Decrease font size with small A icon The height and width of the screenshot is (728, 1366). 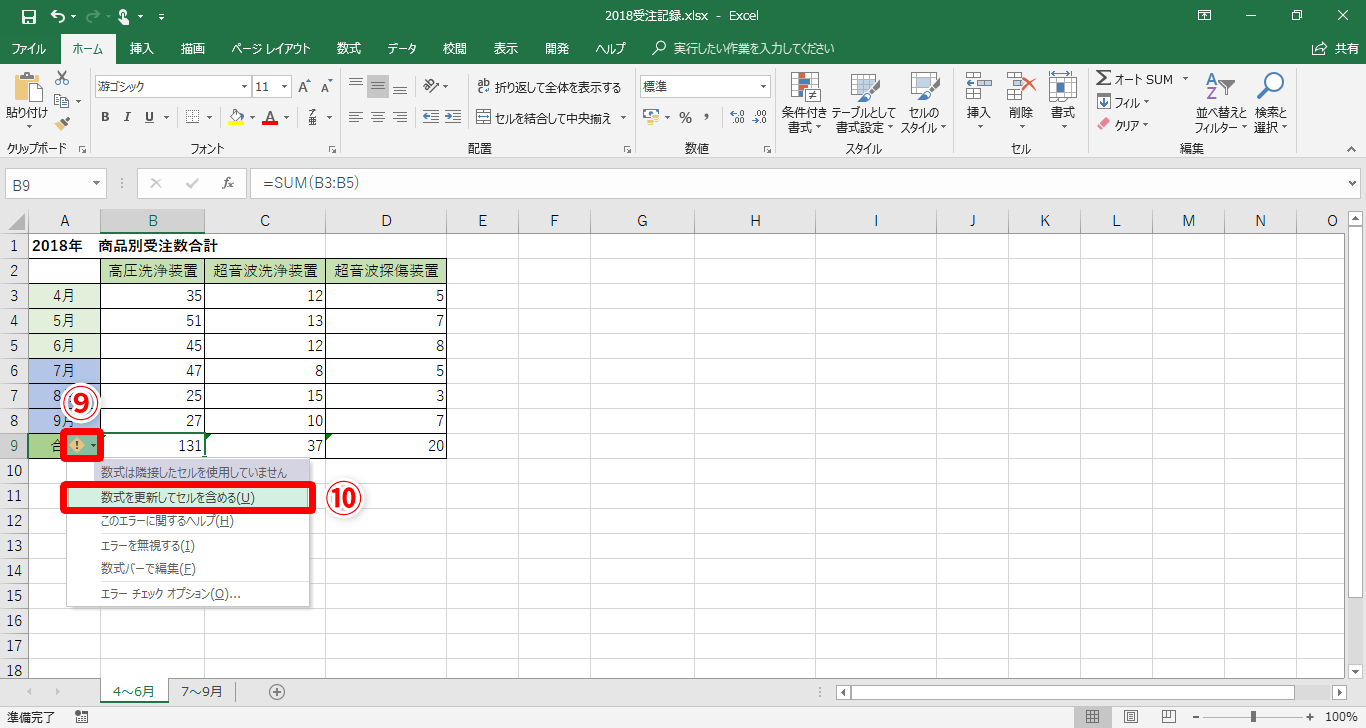coord(327,87)
